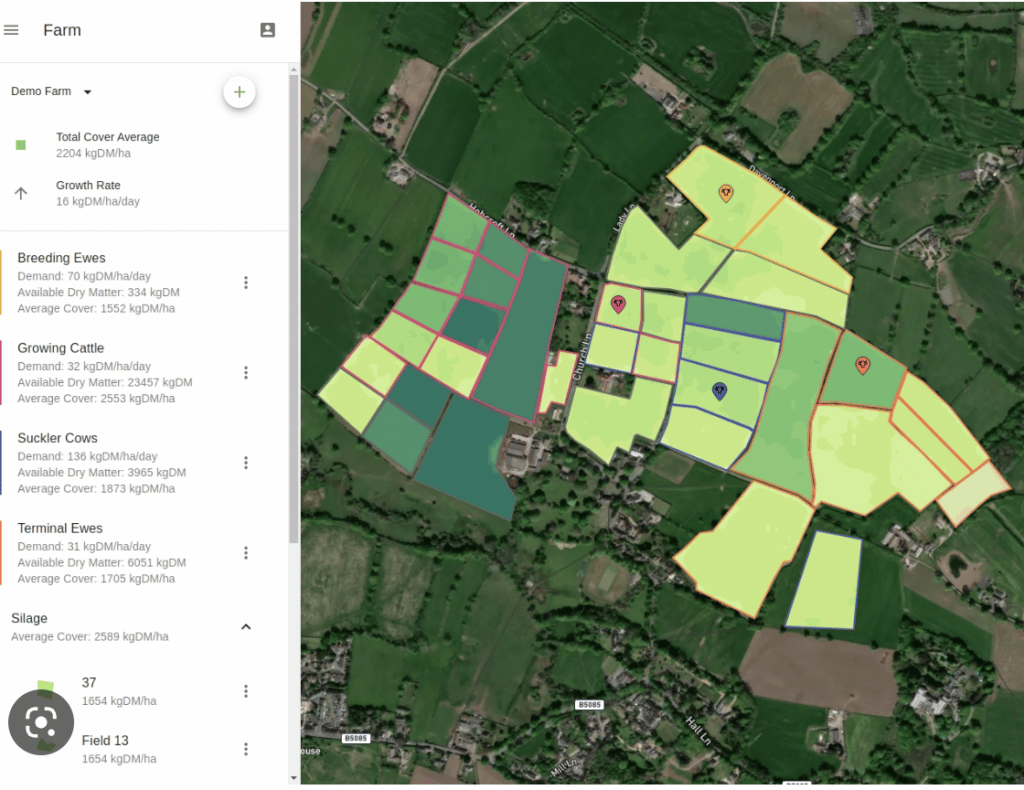Click the circular lens scan button

click(x=40, y=722)
